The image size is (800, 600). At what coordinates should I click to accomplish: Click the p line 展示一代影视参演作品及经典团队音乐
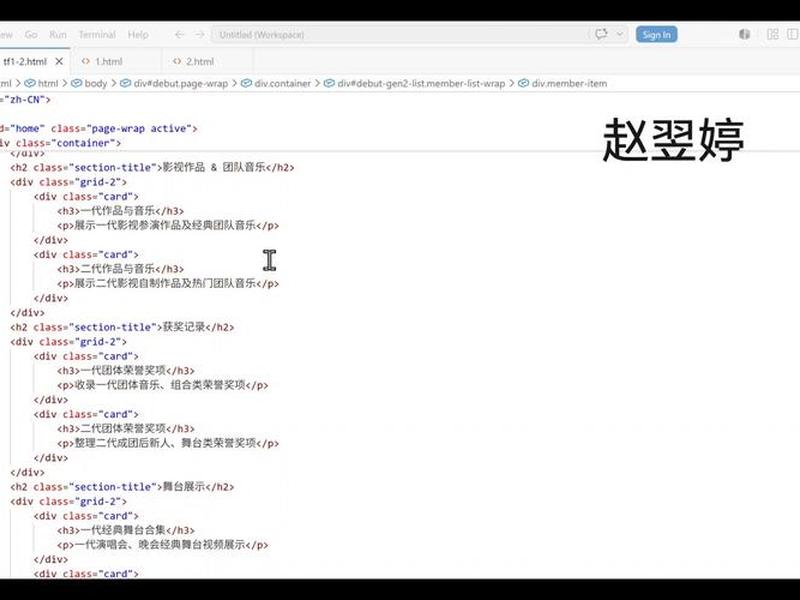click(168, 226)
